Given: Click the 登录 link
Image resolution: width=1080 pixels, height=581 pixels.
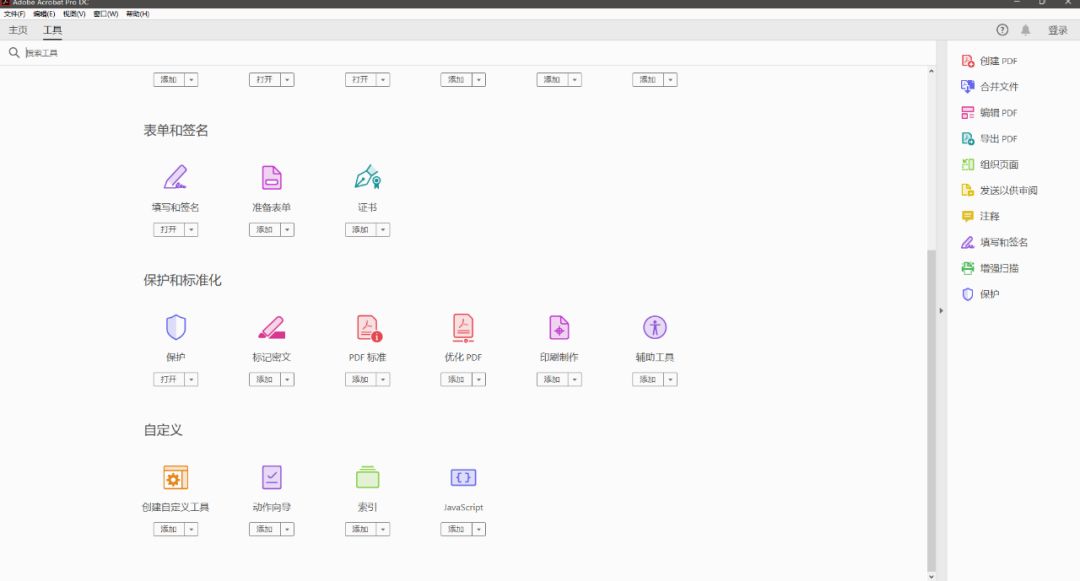Looking at the screenshot, I should [x=1057, y=29].
